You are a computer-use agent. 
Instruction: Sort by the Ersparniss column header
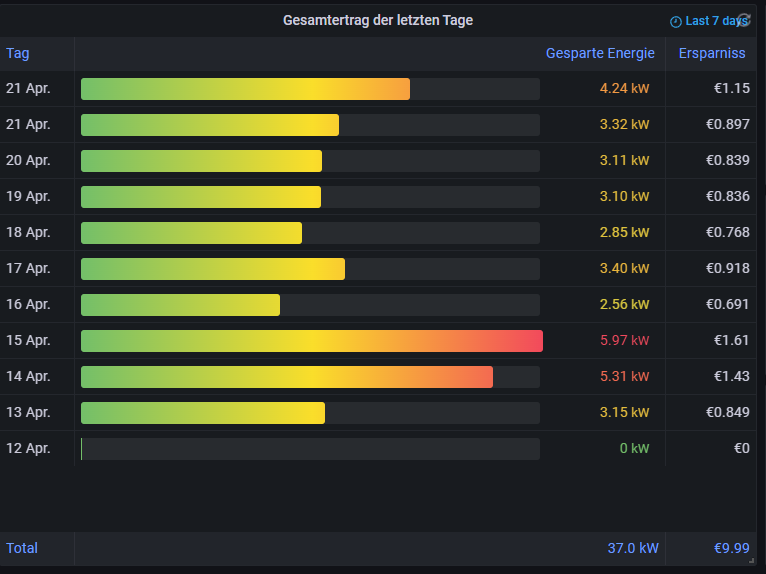tap(712, 53)
